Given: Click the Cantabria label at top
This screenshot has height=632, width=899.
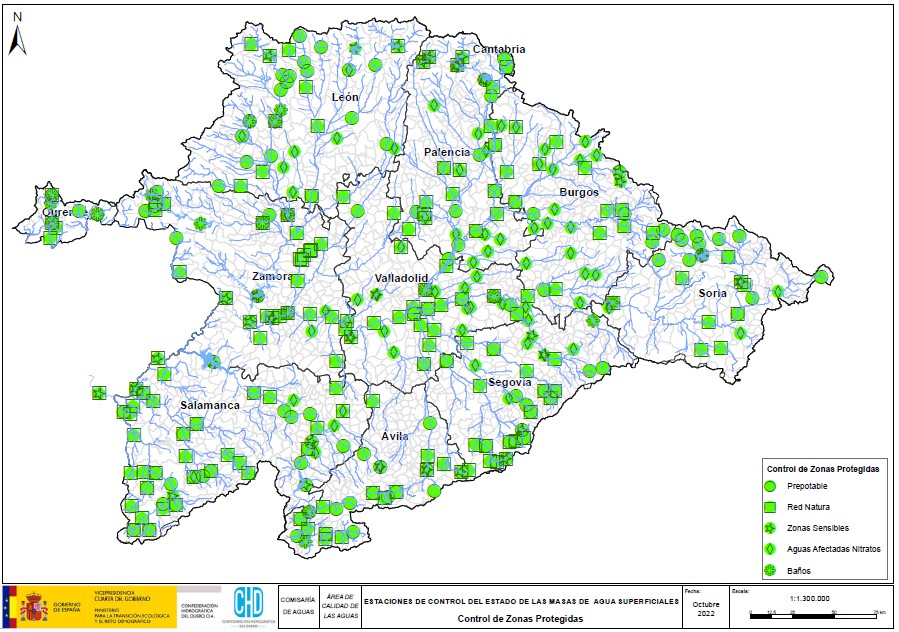Looking at the screenshot, I should click(x=500, y=49).
